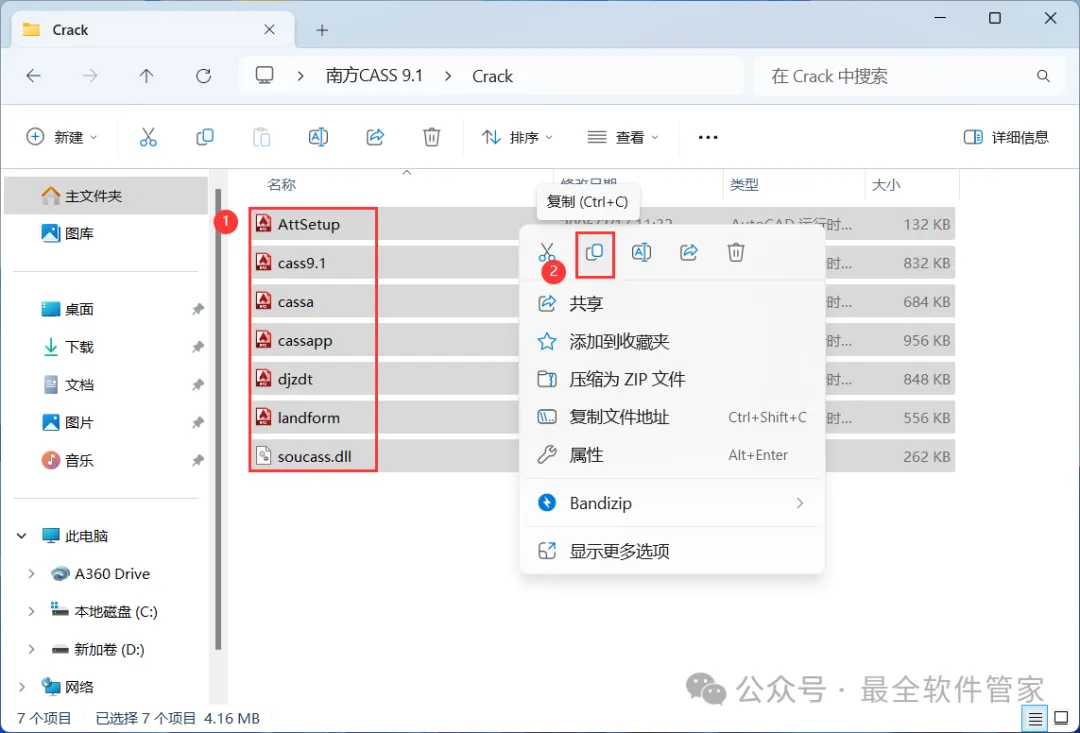
Task: Open 主文件夹 in the sidebar
Action: pyautogui.click(x=105, y=196)
